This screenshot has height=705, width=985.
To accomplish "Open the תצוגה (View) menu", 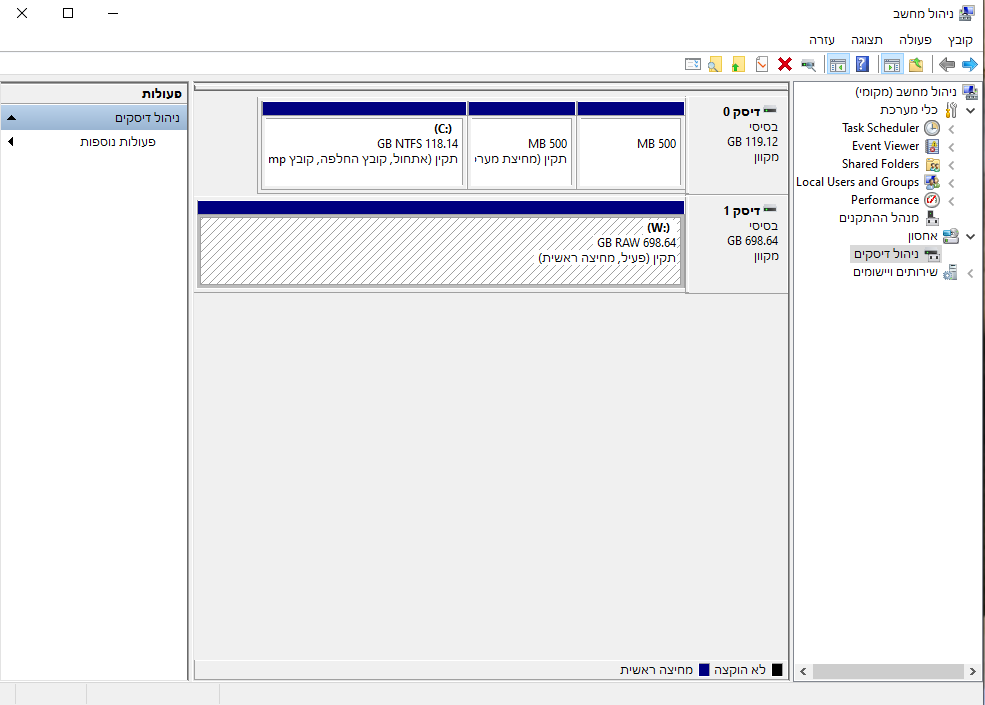I will tap(867, 40).
